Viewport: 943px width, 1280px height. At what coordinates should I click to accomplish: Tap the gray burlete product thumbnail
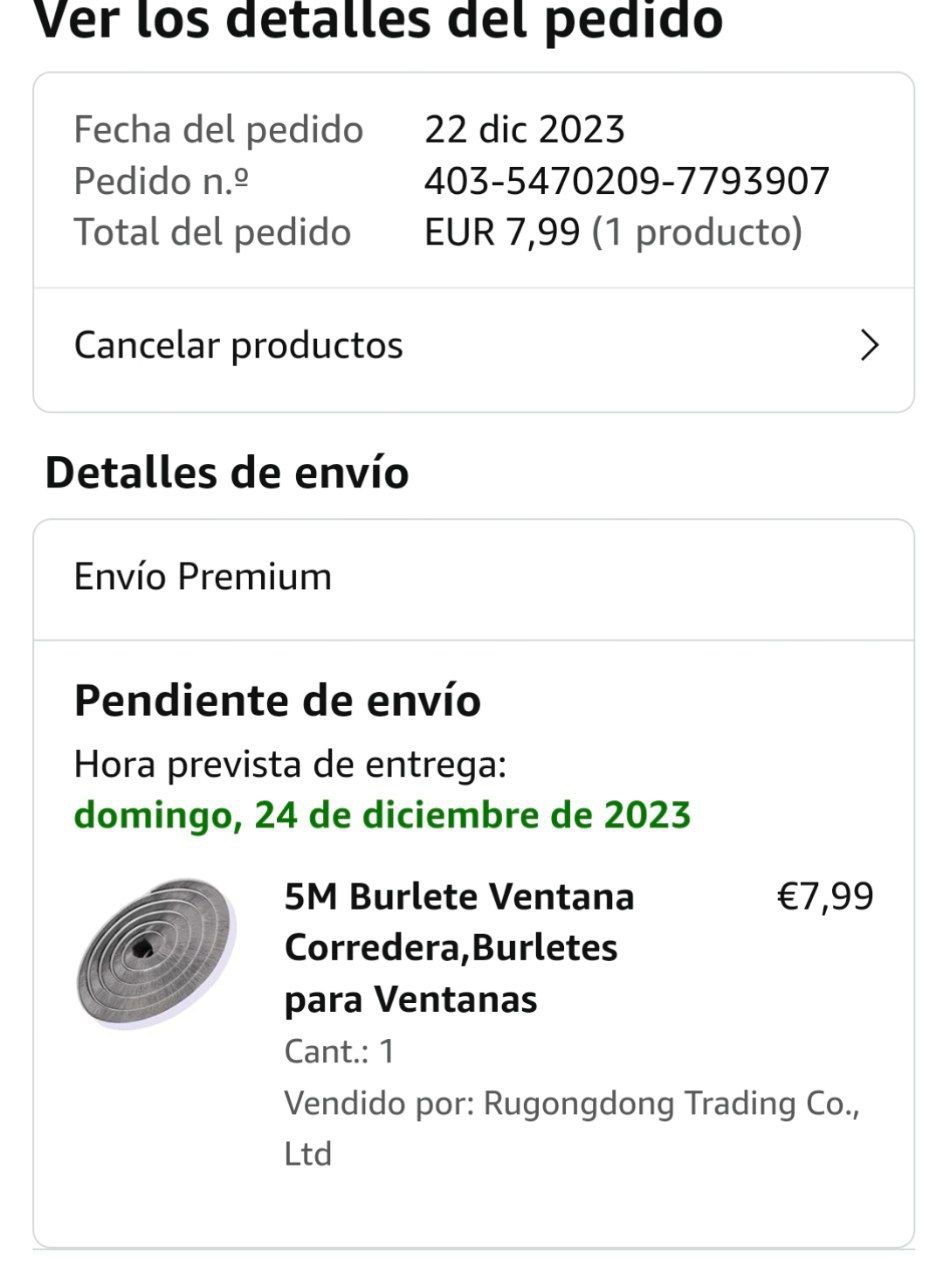pos(157,954)
